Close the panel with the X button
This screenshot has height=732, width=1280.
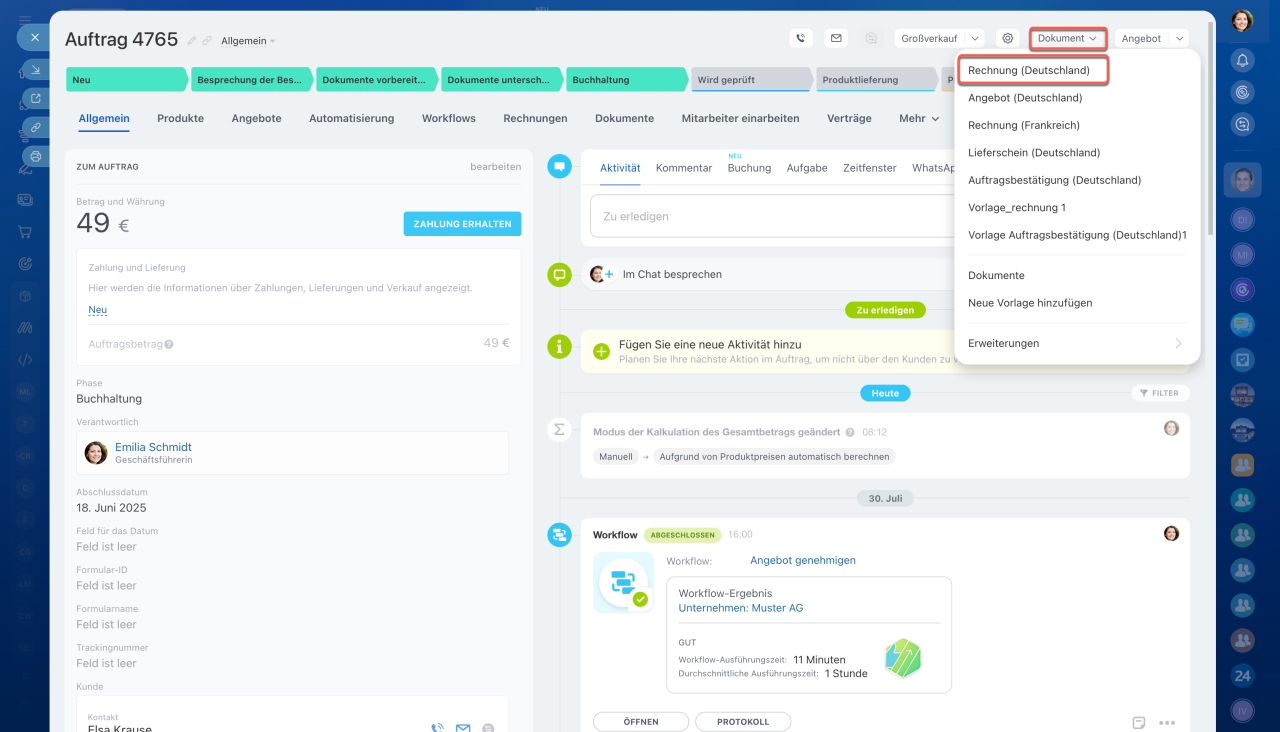[x=34, y=37]
